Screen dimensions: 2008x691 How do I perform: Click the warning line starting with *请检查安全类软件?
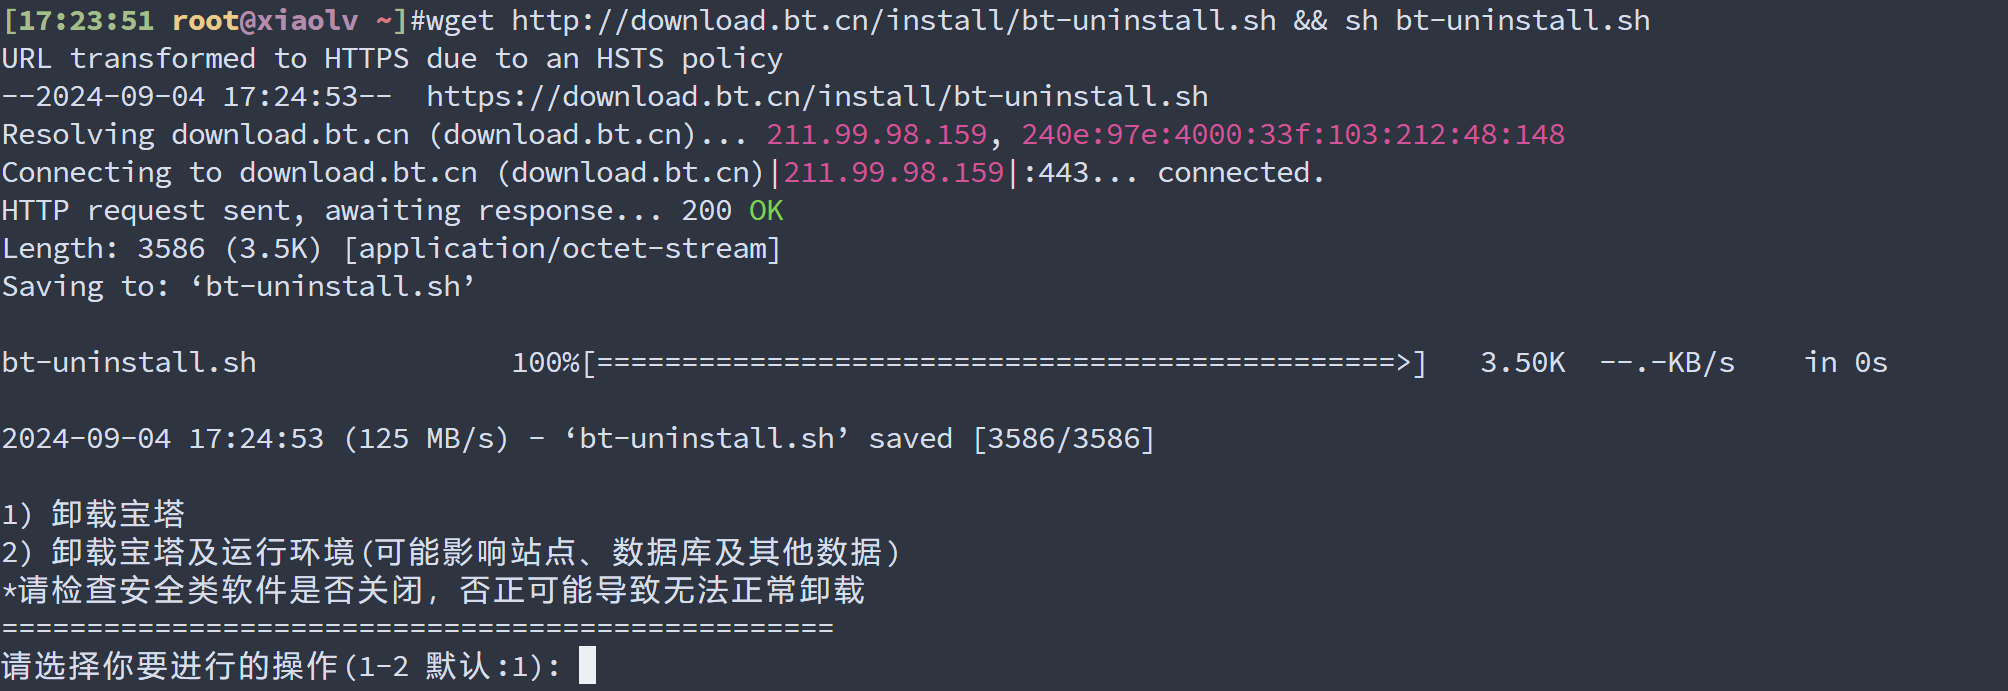[433, 590]
